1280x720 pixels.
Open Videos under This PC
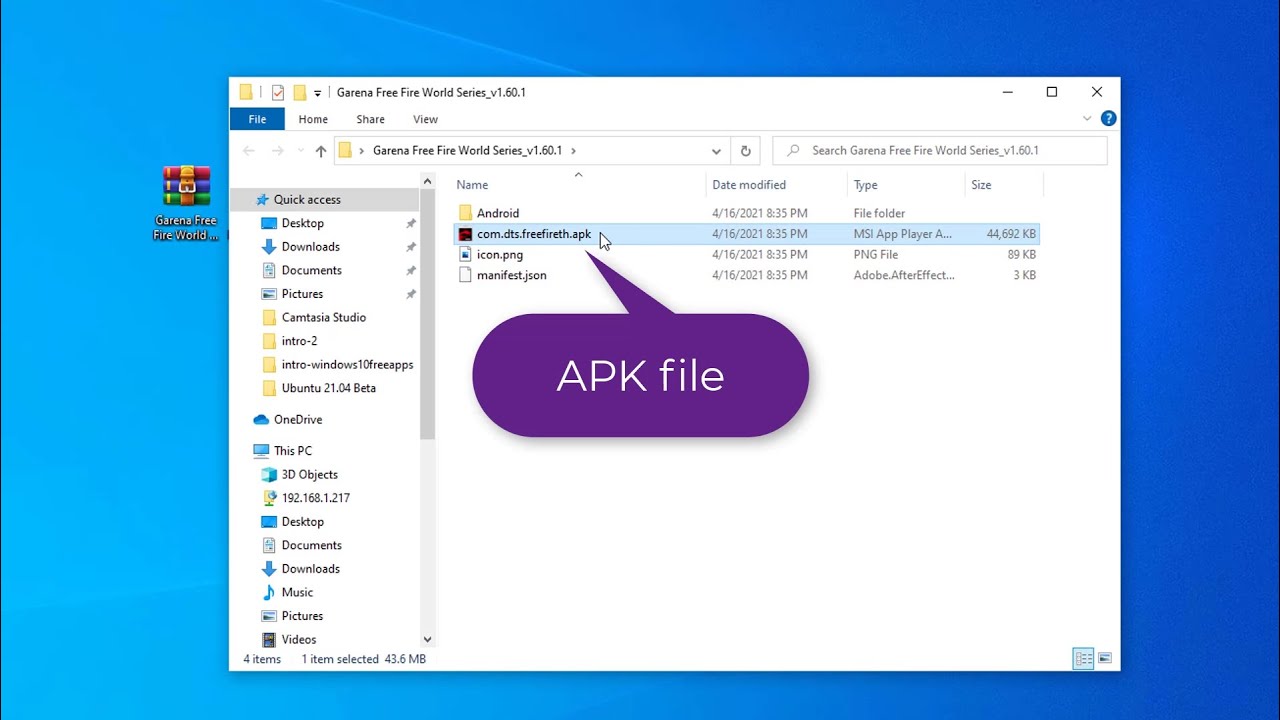(298, 640)
